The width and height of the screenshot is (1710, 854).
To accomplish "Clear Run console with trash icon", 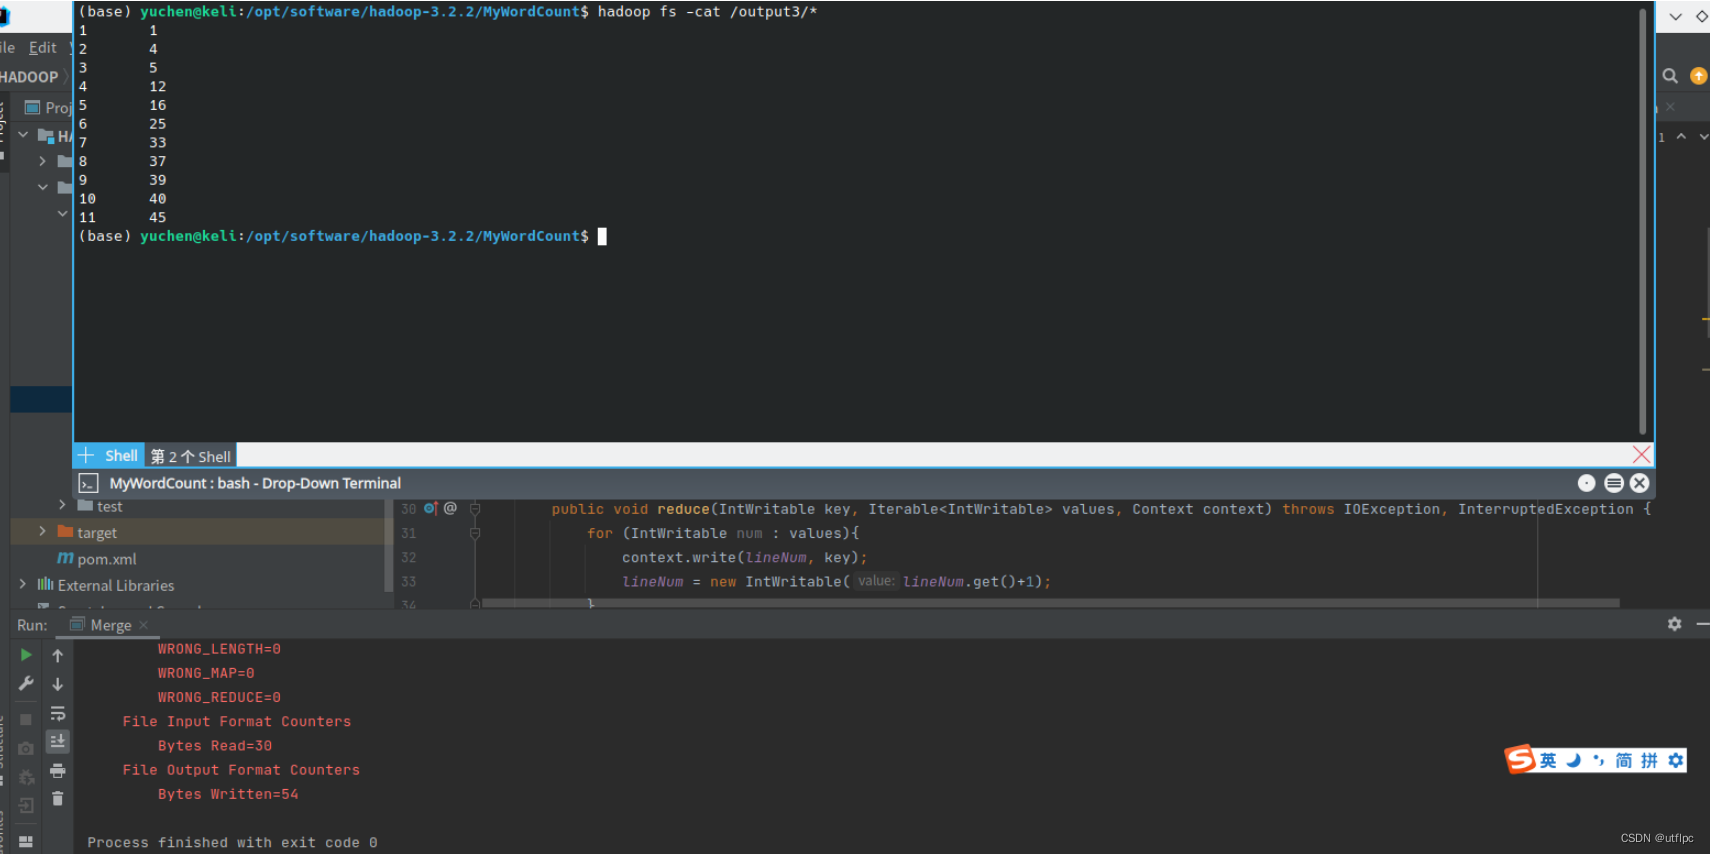I will 58,798.
